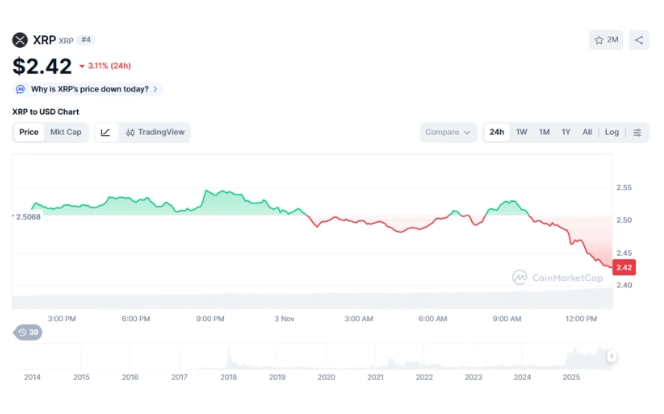This screenshot has height=414, width=664.
Task: Click the 'XRP to USD Chart' heading
Action: coord(46,112)
